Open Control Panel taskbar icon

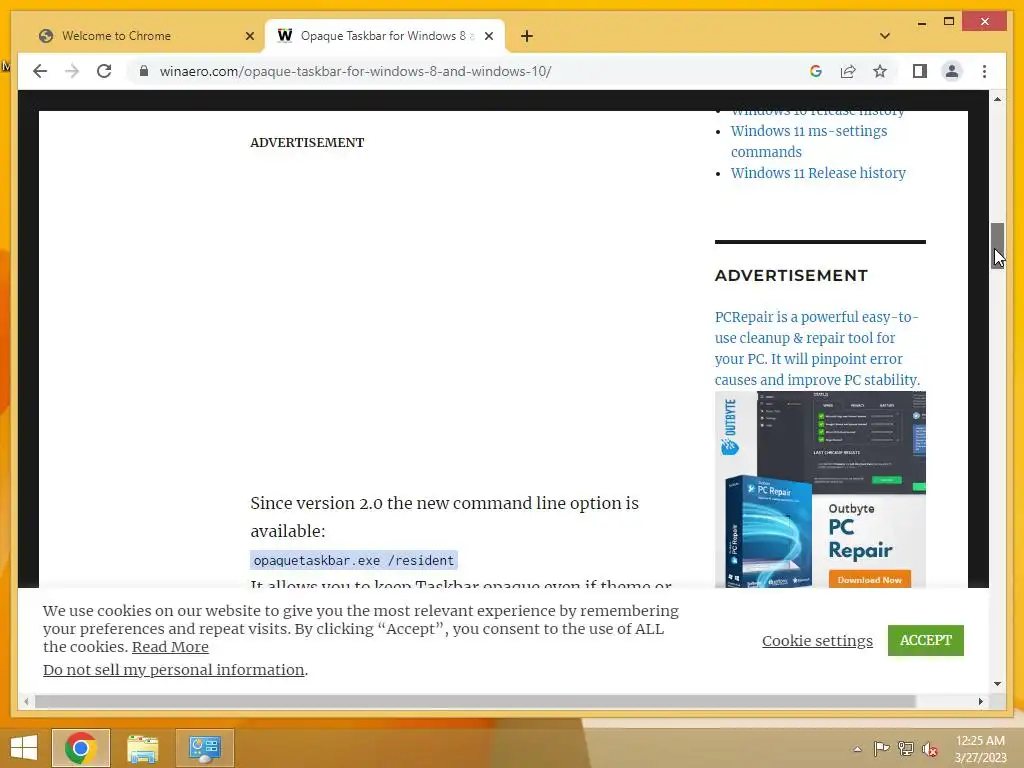click(x=204, y=748)
